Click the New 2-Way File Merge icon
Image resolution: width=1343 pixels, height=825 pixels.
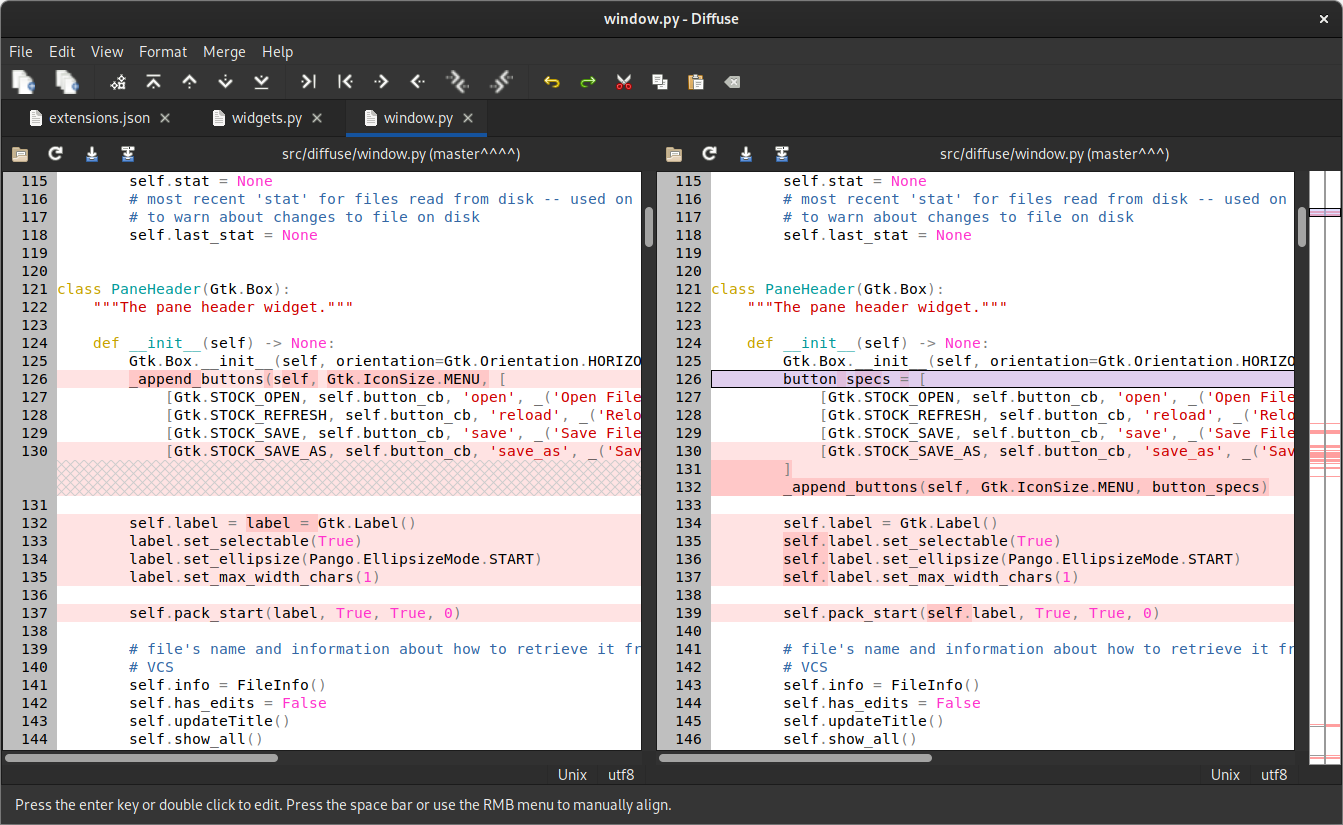(23, 82)
